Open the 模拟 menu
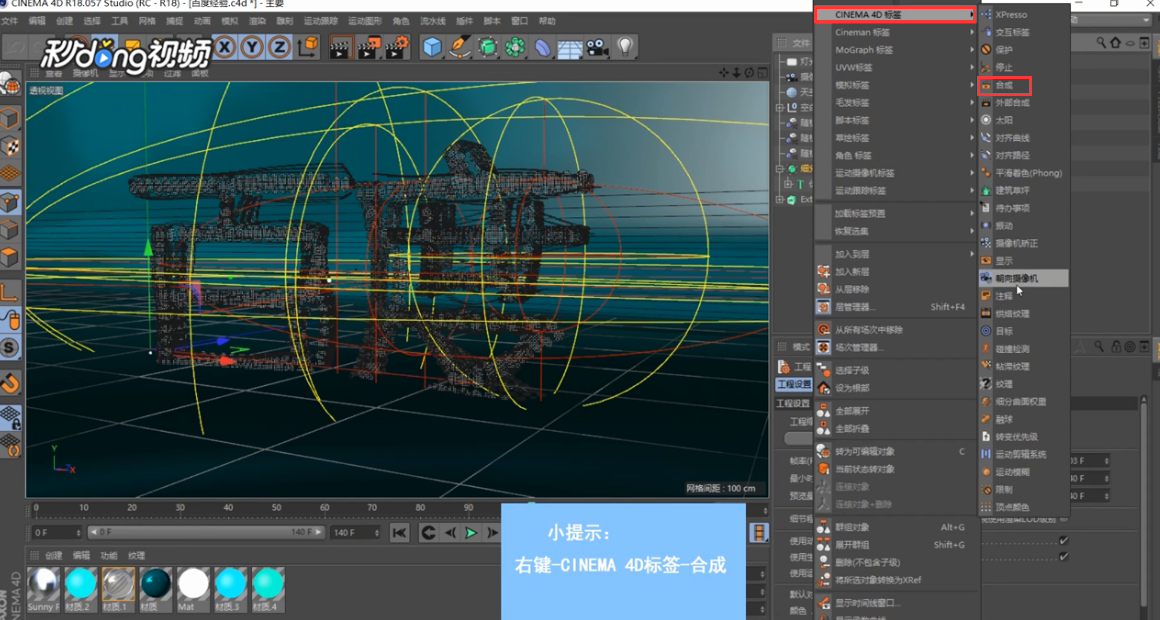This screenshot has width=1160, height=620. click(230, 21)
